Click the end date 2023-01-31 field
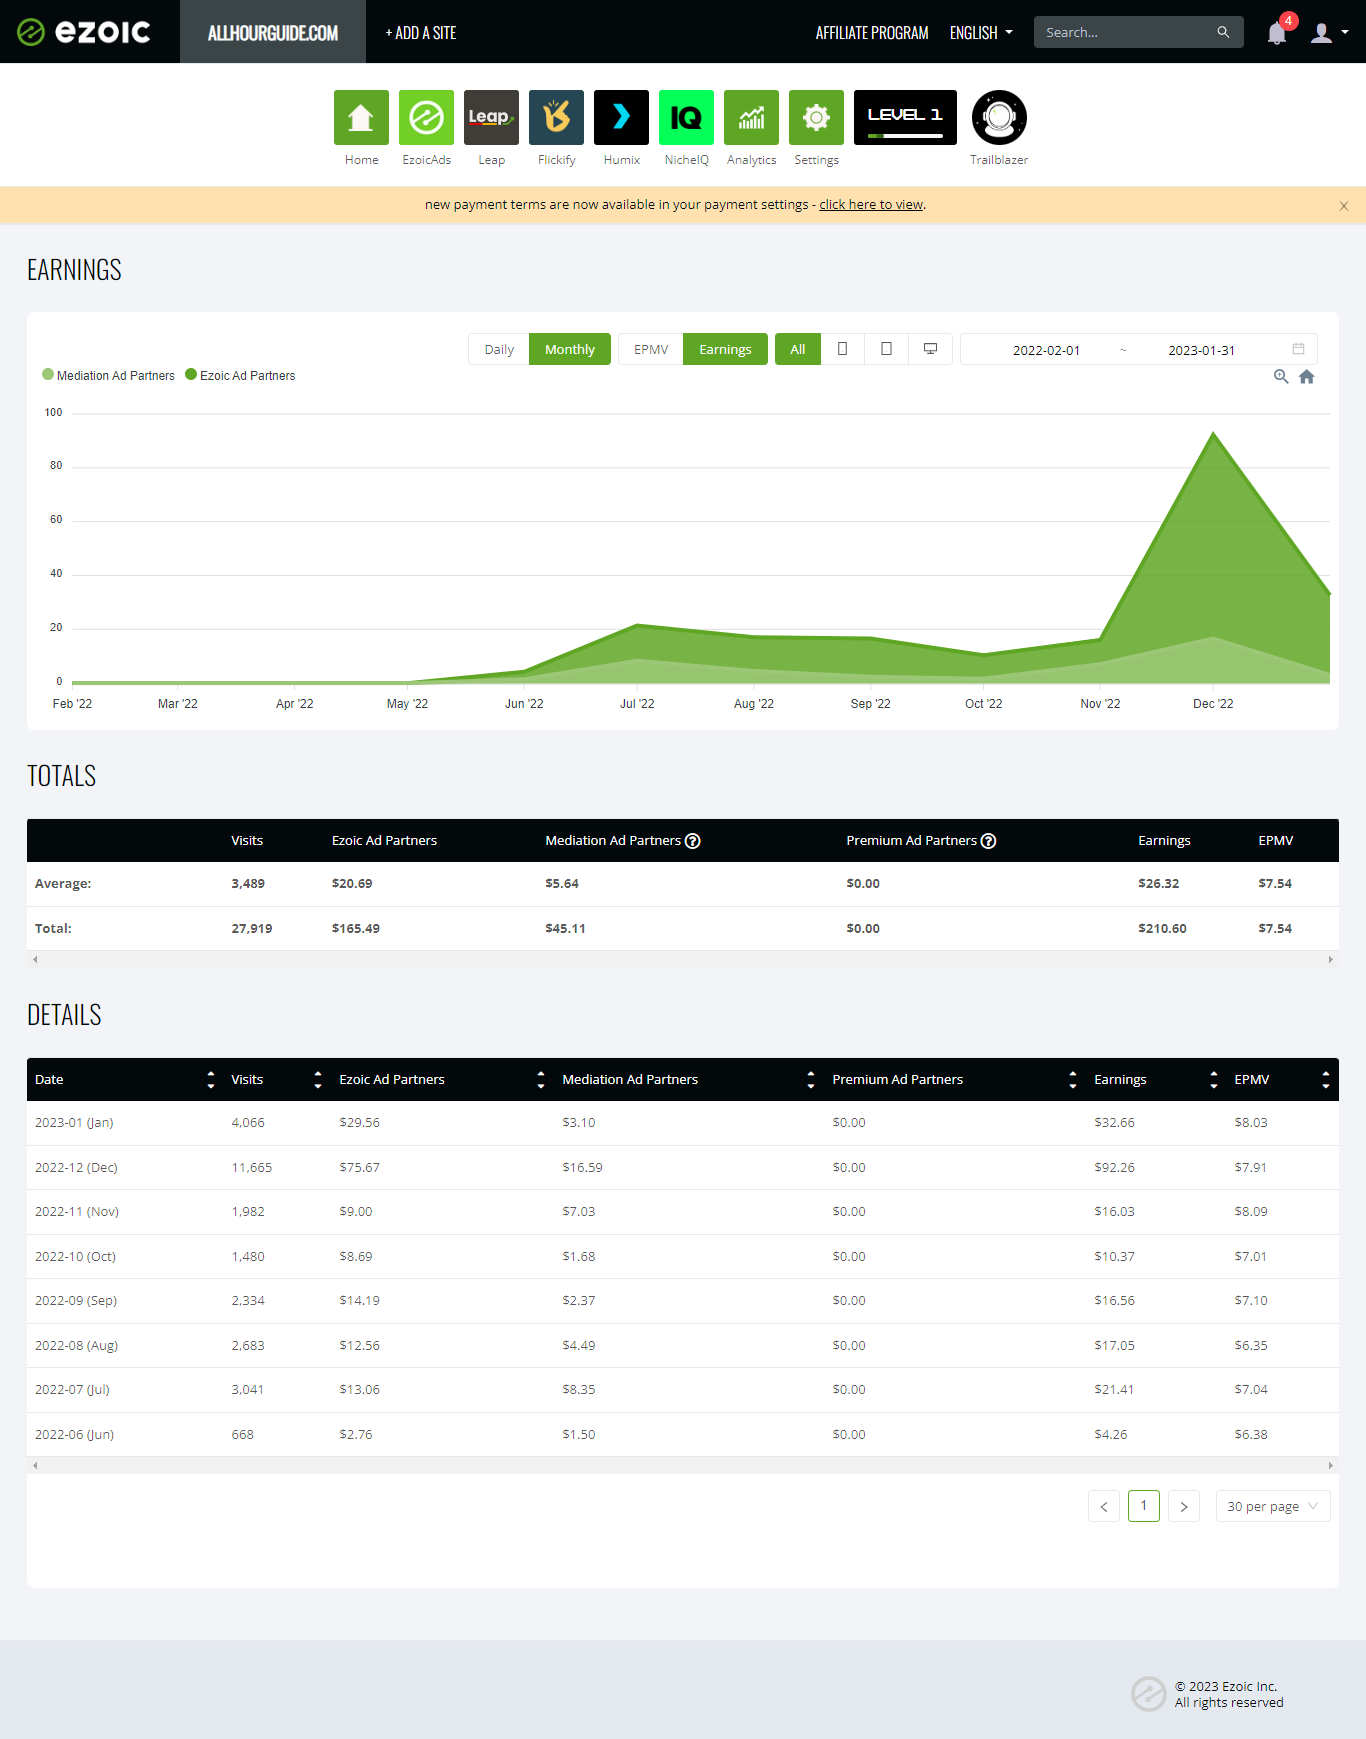The width and height of the screenshot is (1366, 1739). click(1201, 350)
